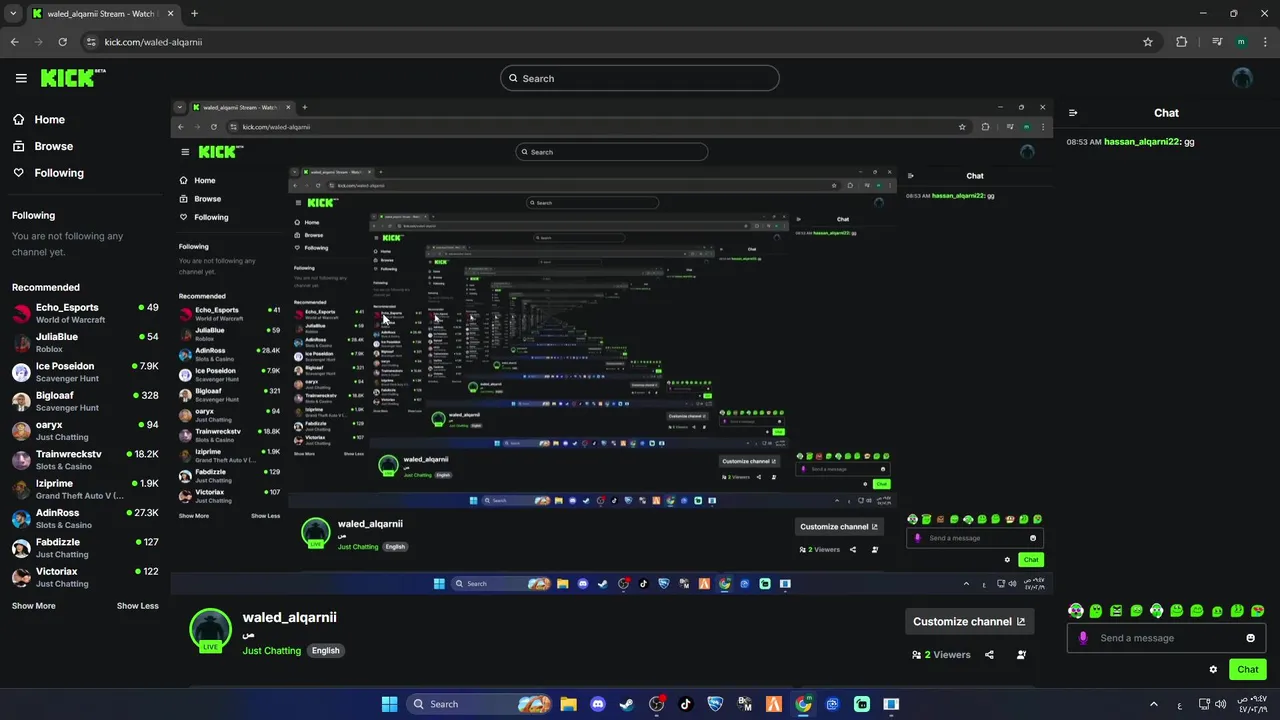Click the green KICK logo
Image resolution: width=1280 pixels, height=720 pixels.
(73, 78)
